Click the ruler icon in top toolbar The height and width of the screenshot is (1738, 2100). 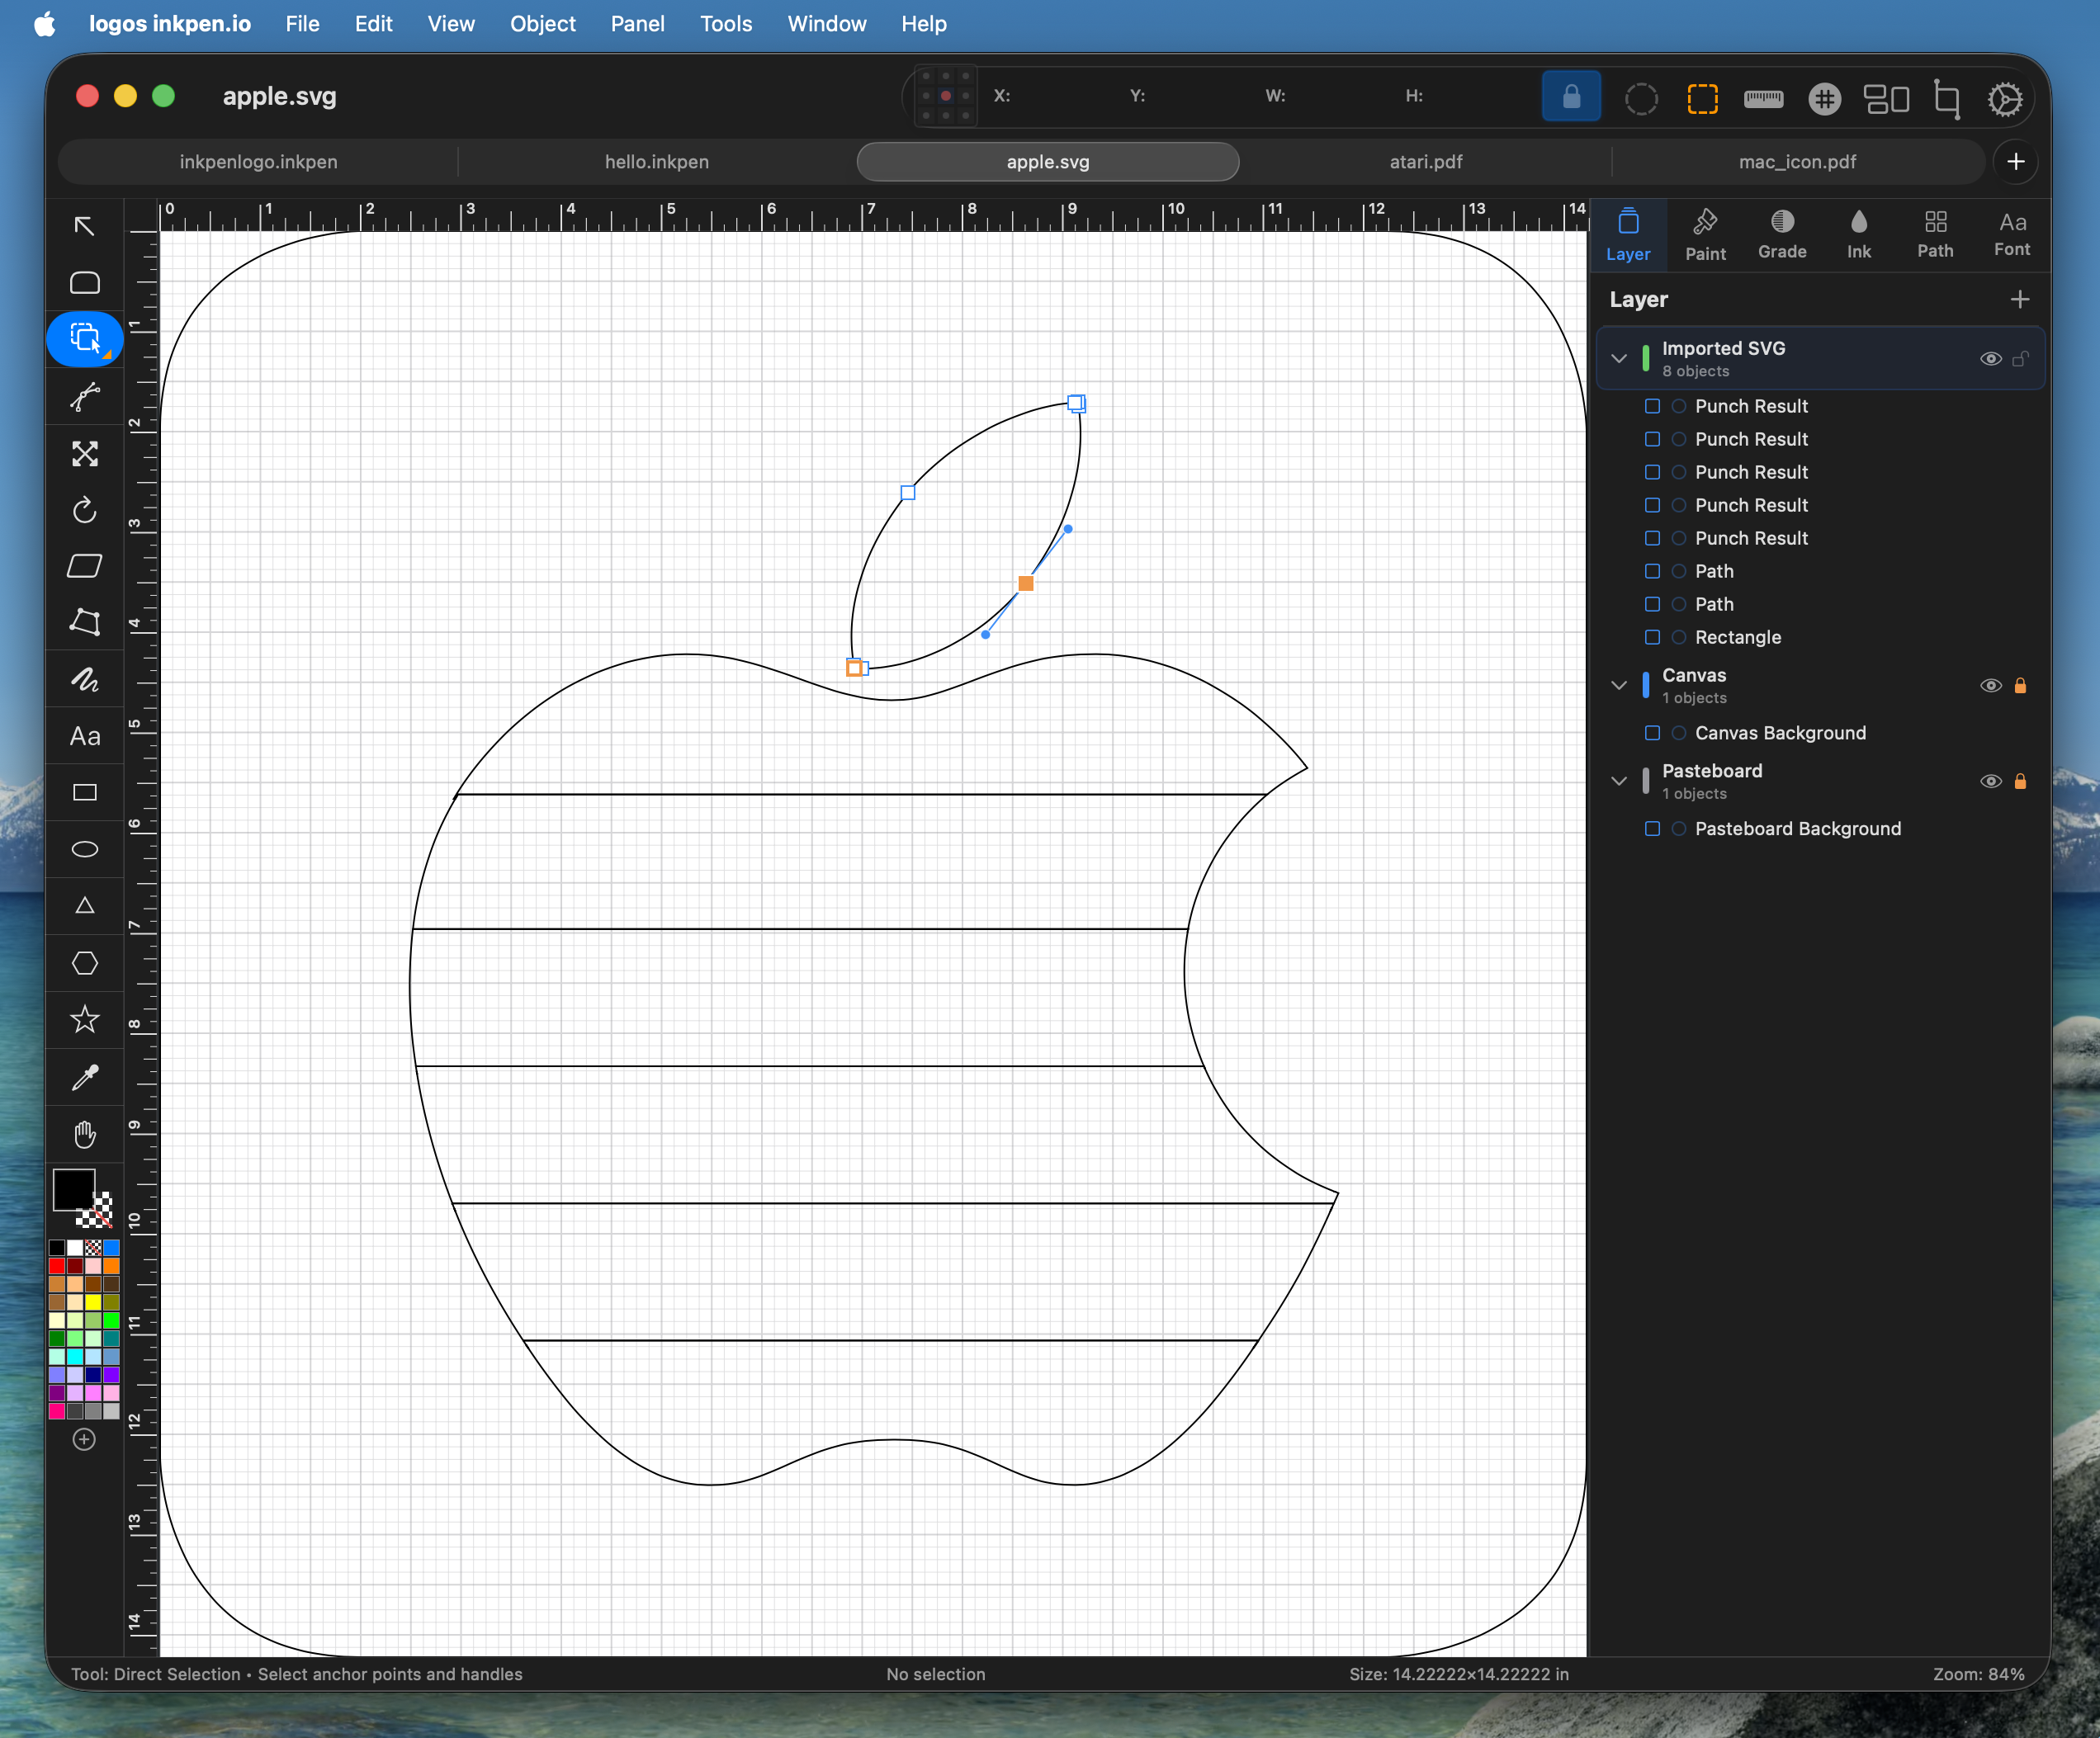click(1763, 98)
